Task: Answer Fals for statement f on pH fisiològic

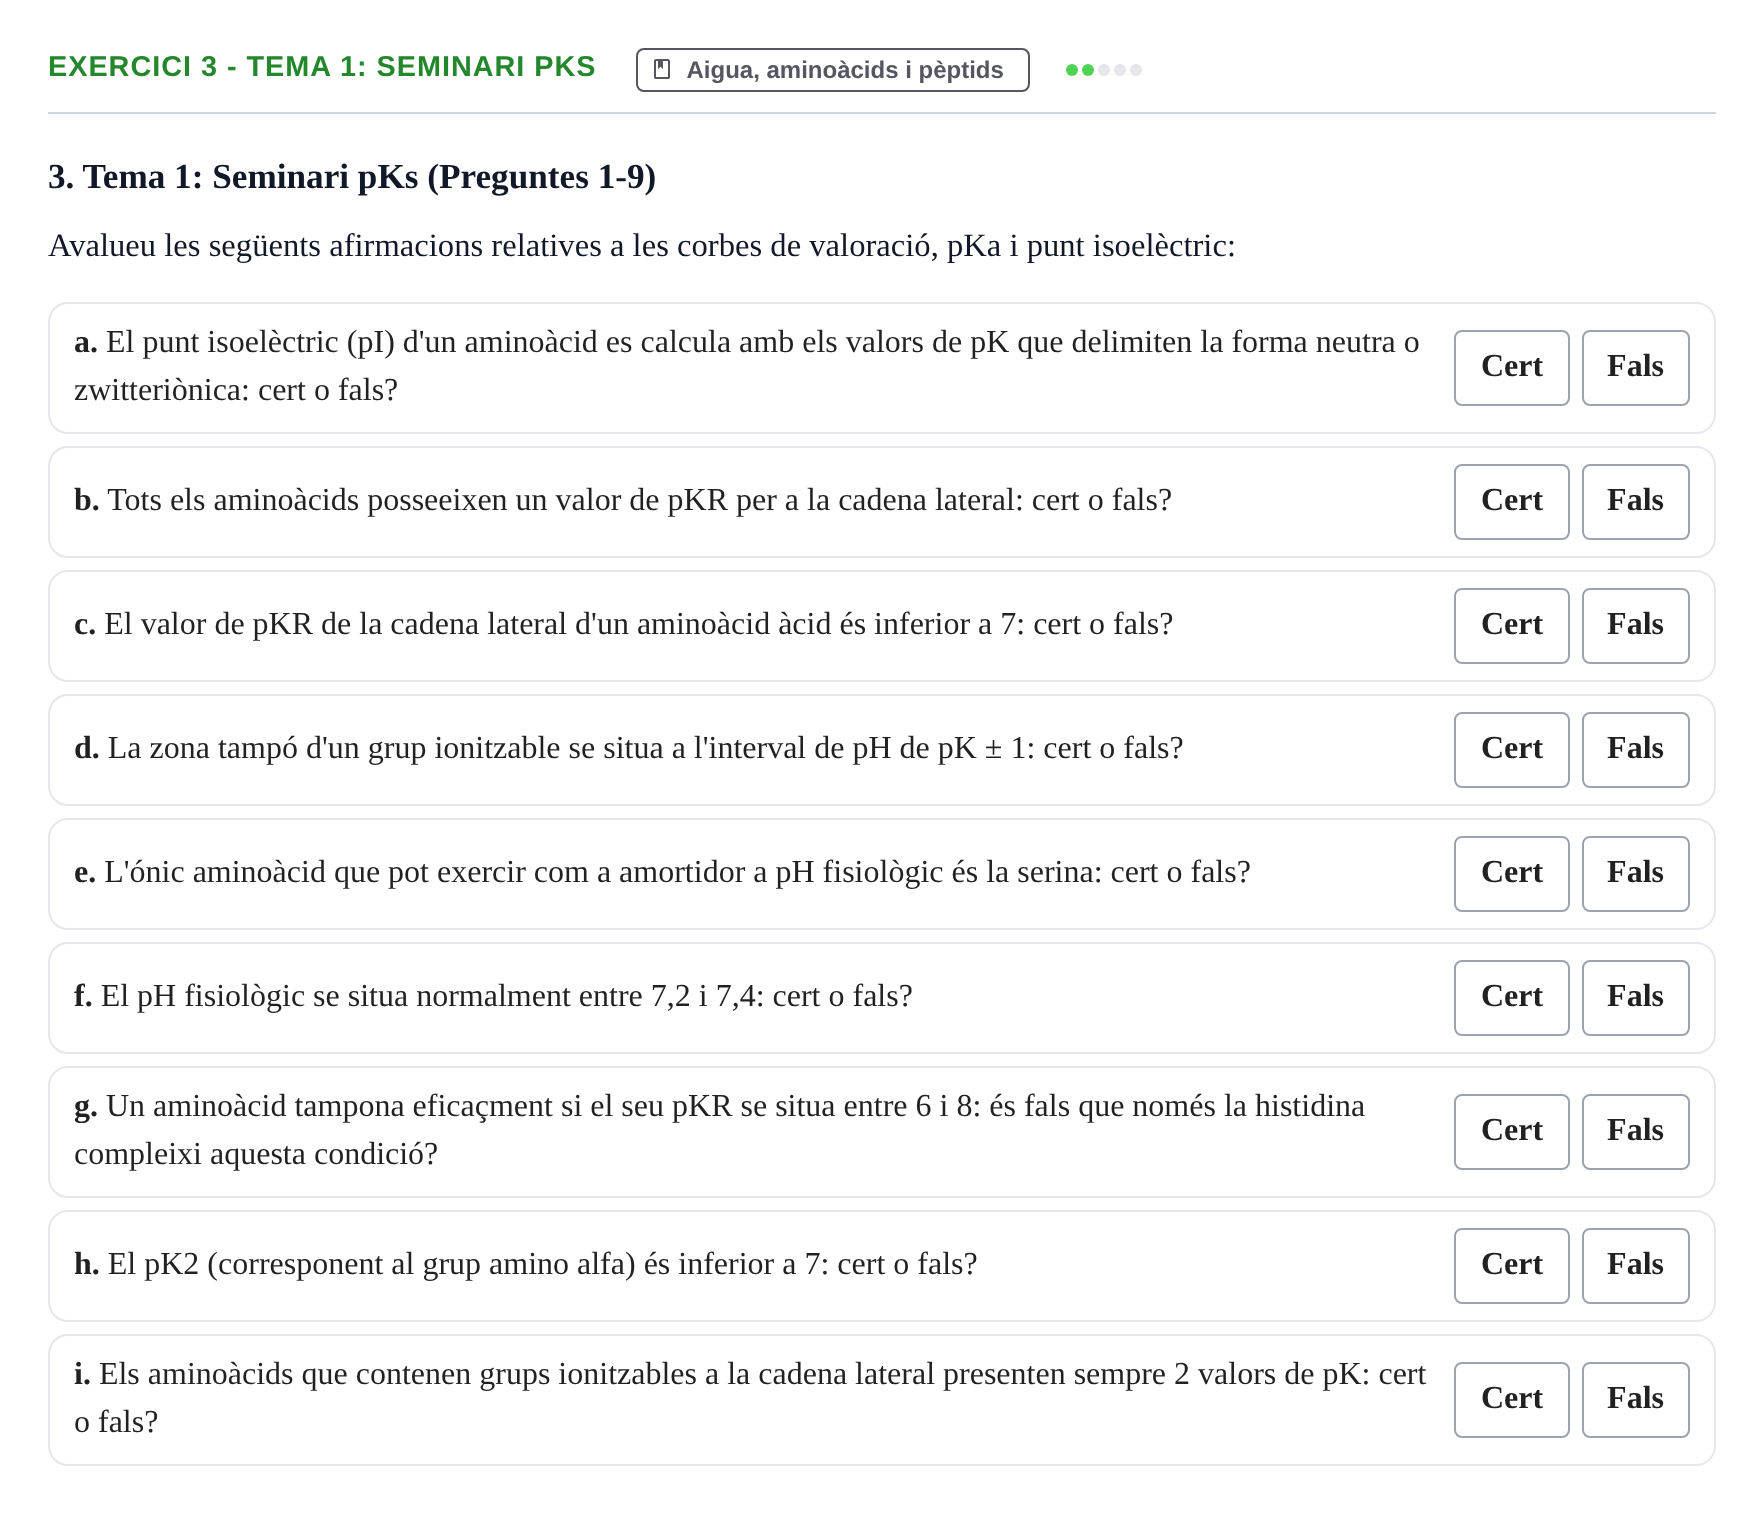Action: click(x=1635, y=997)
